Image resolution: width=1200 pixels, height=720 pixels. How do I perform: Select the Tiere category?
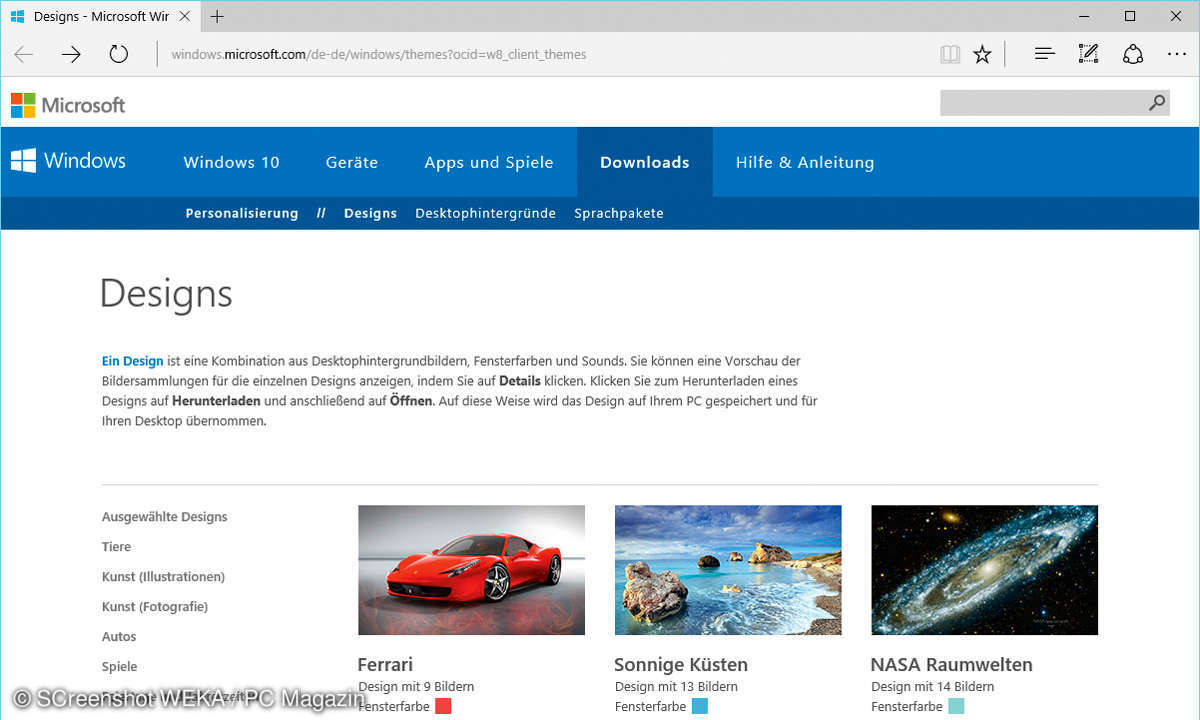pos(116,547)
